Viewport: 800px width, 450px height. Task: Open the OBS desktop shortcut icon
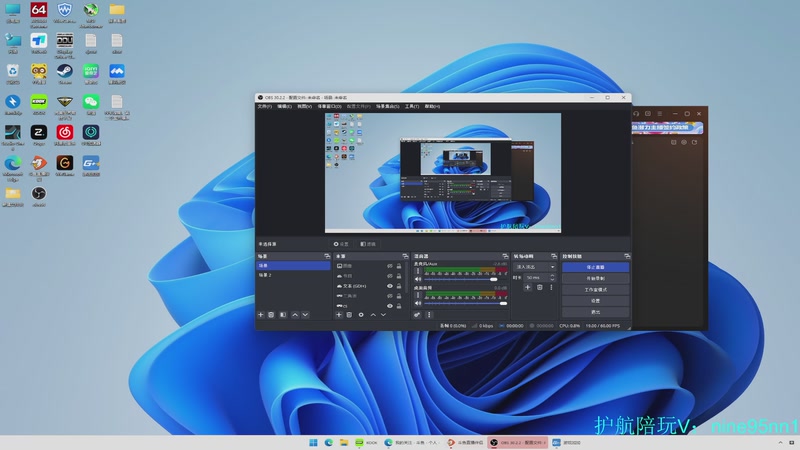pos(39,196)
